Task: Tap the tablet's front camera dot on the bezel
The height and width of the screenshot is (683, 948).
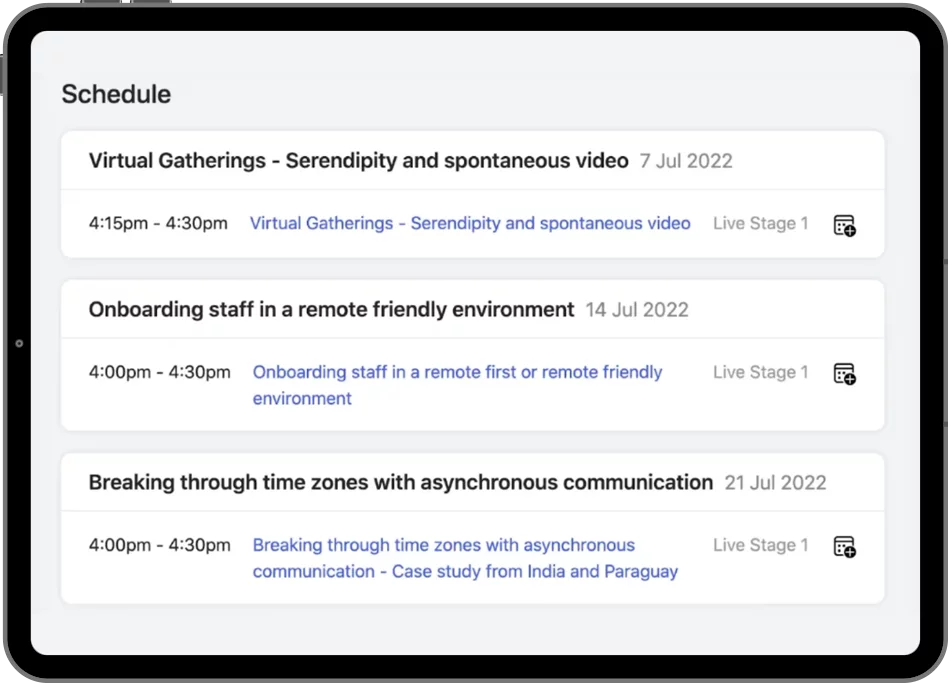Action: coord(19,343)
